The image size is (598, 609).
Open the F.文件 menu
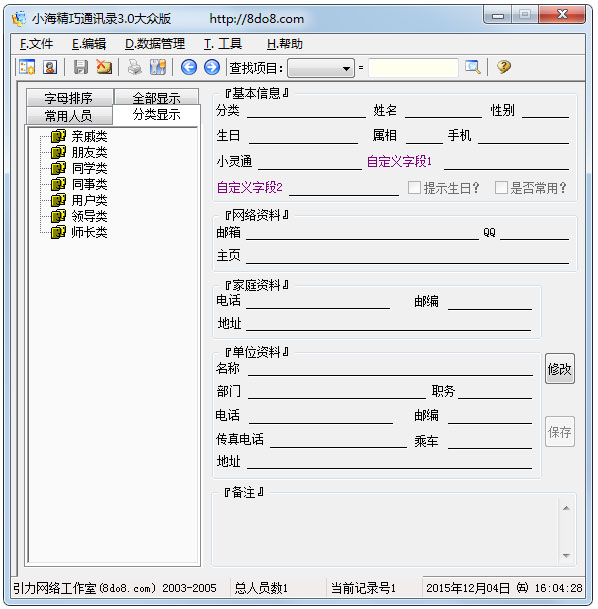coord(36,44)
